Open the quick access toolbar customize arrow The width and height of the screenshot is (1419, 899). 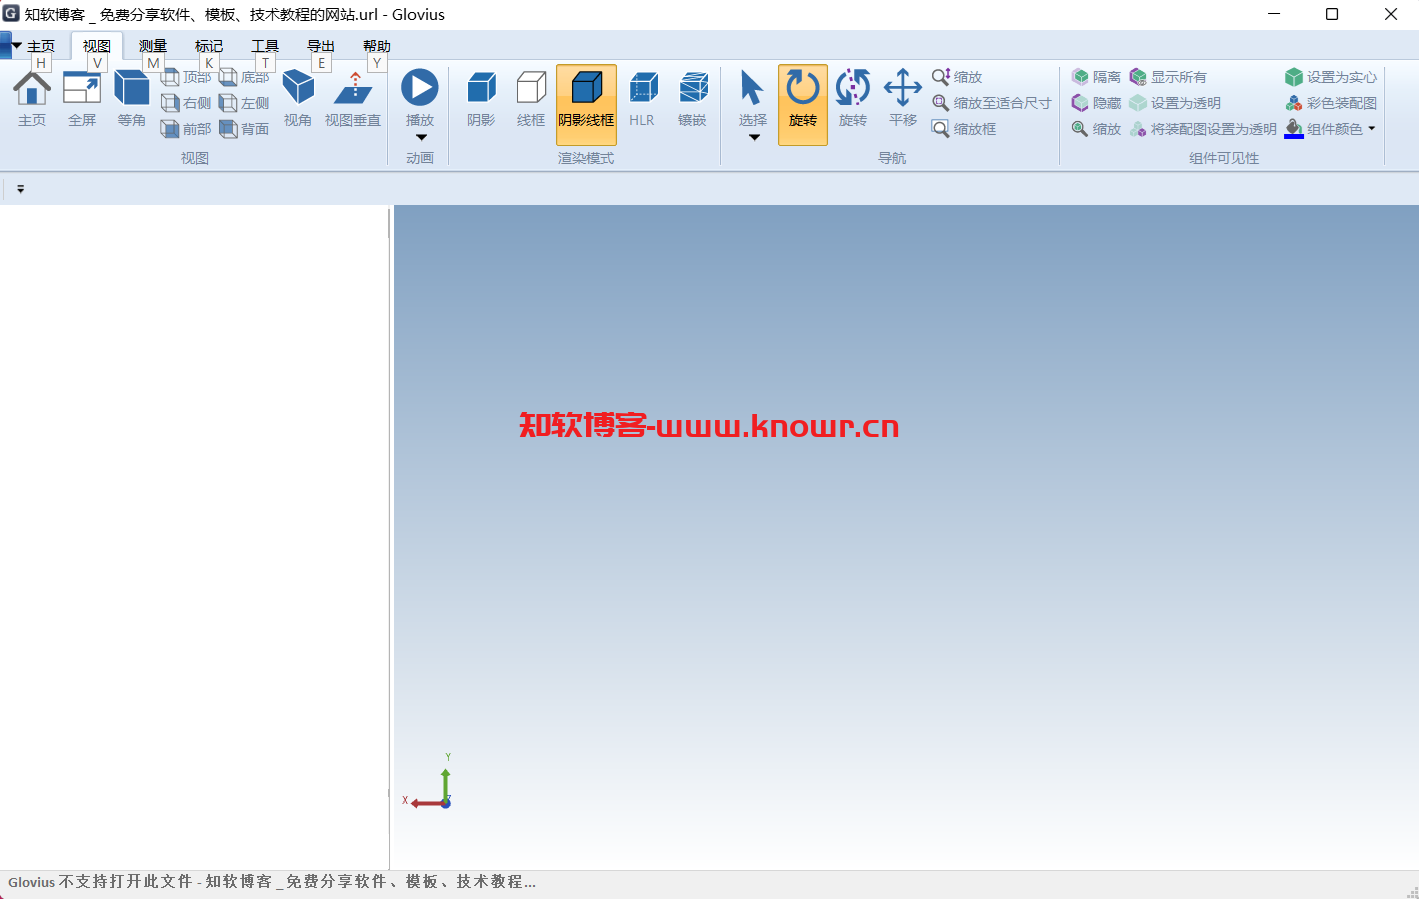coord(20,189)
